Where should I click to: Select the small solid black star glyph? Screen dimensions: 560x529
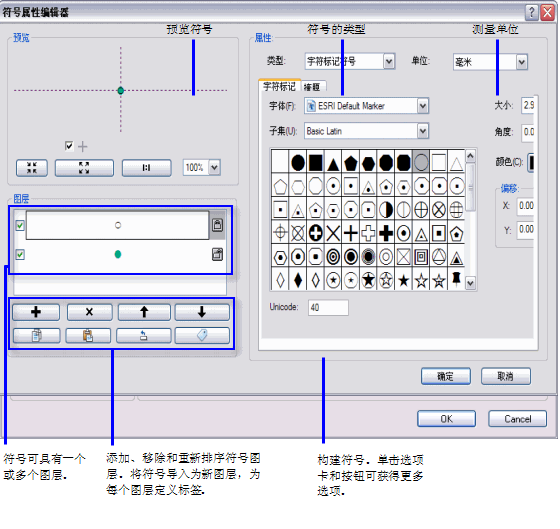[404, 280]
